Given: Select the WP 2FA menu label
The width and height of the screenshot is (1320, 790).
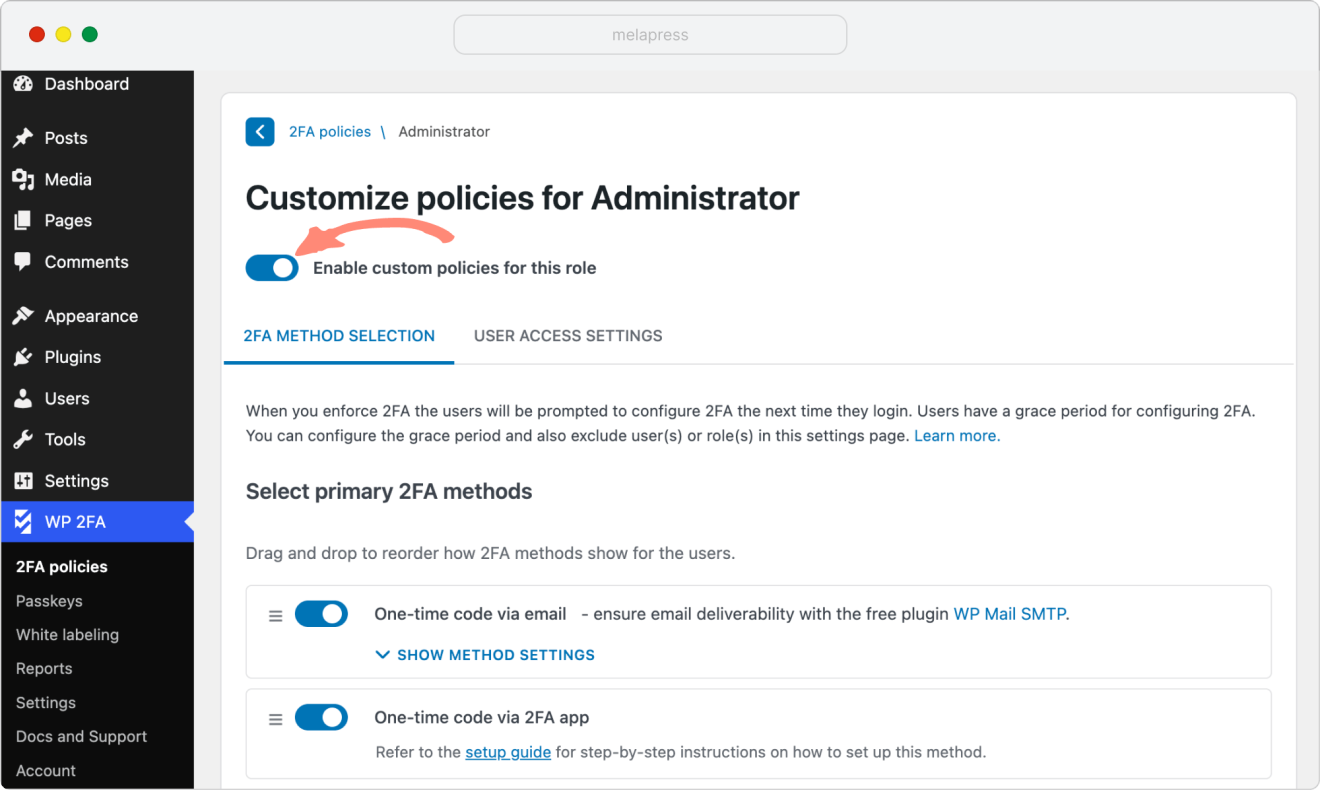Looking at the screenshot, I should click(x=75, y=522).
